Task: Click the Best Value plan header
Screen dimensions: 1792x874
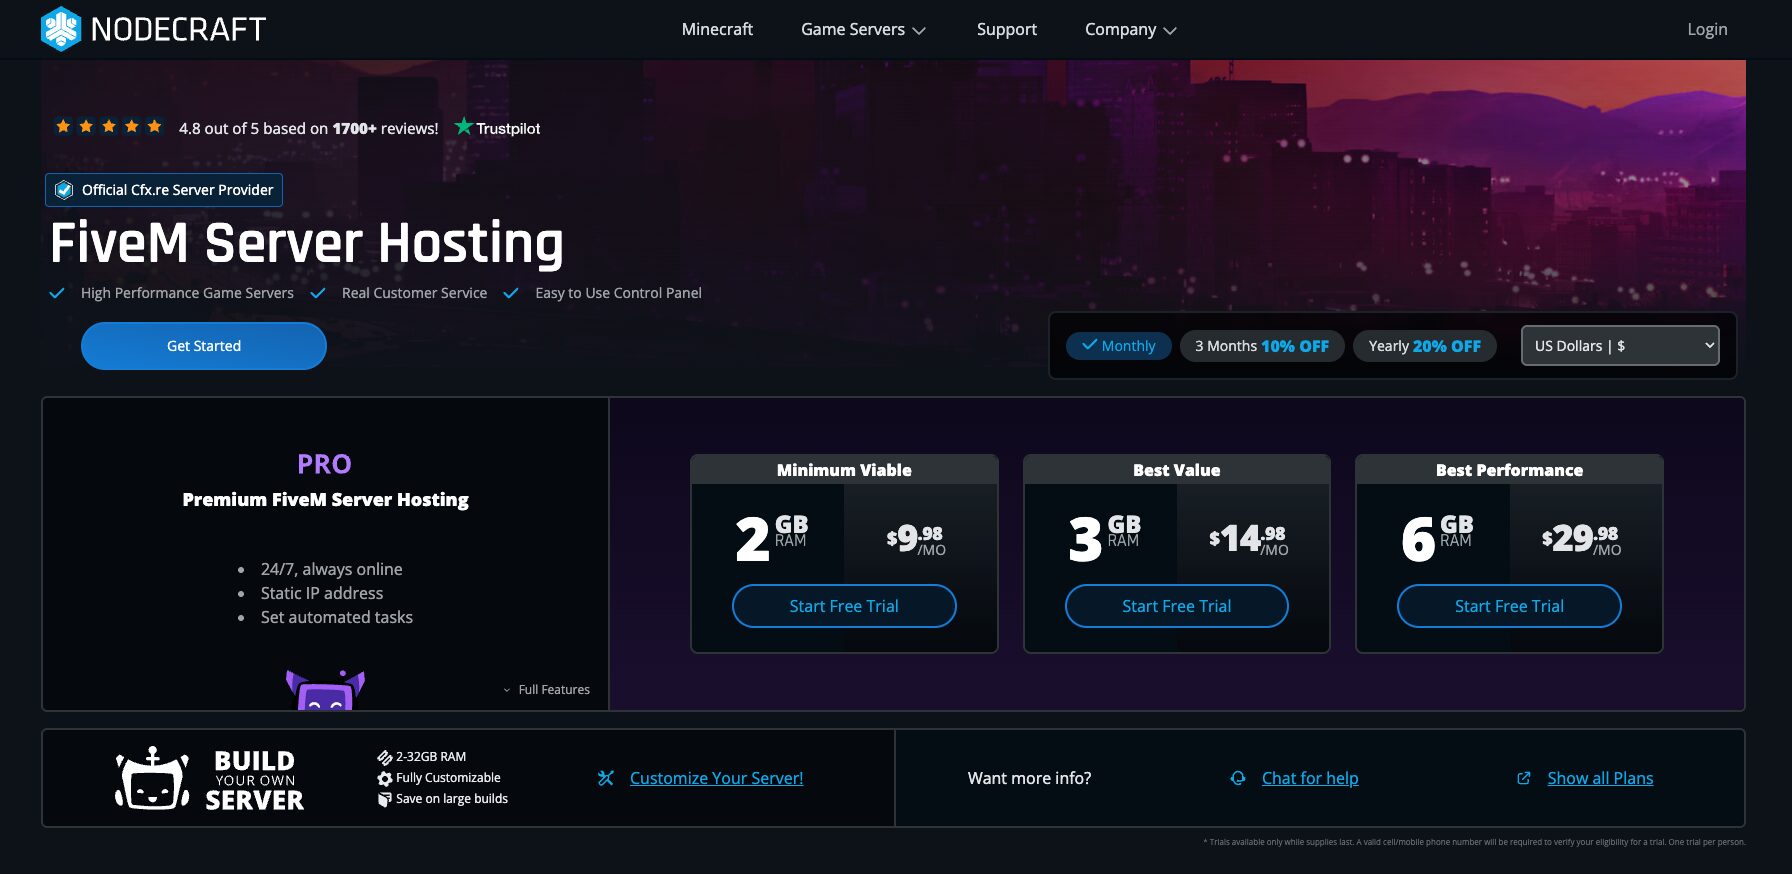Action: coord(1177,470)
